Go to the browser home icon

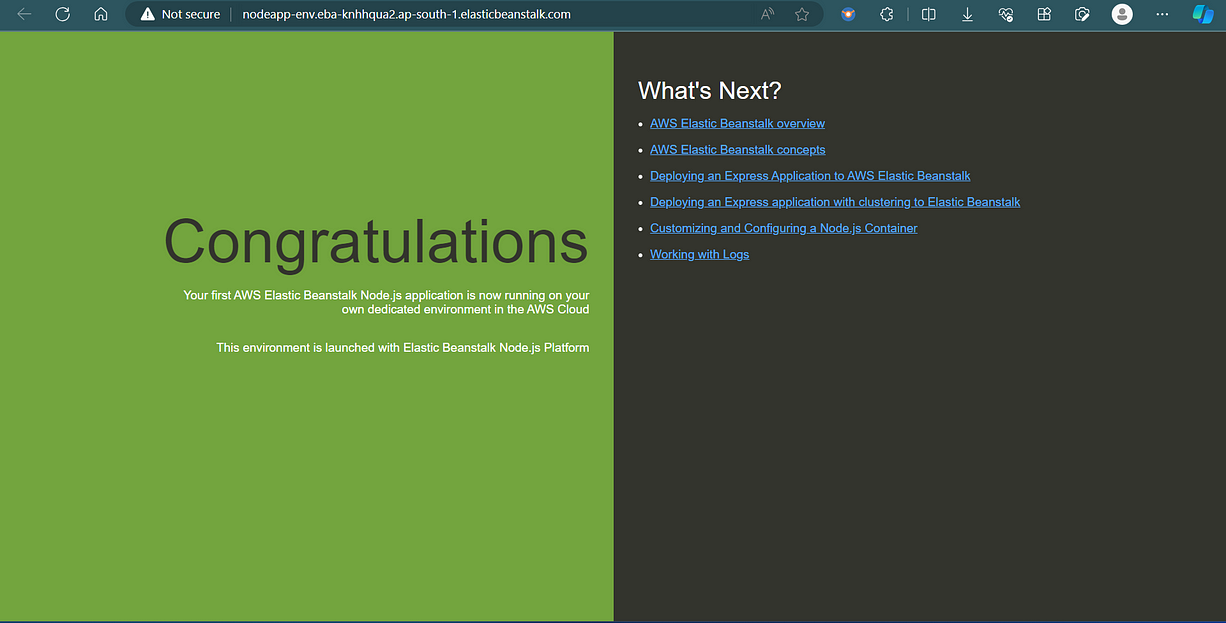(x=101, y=15)
